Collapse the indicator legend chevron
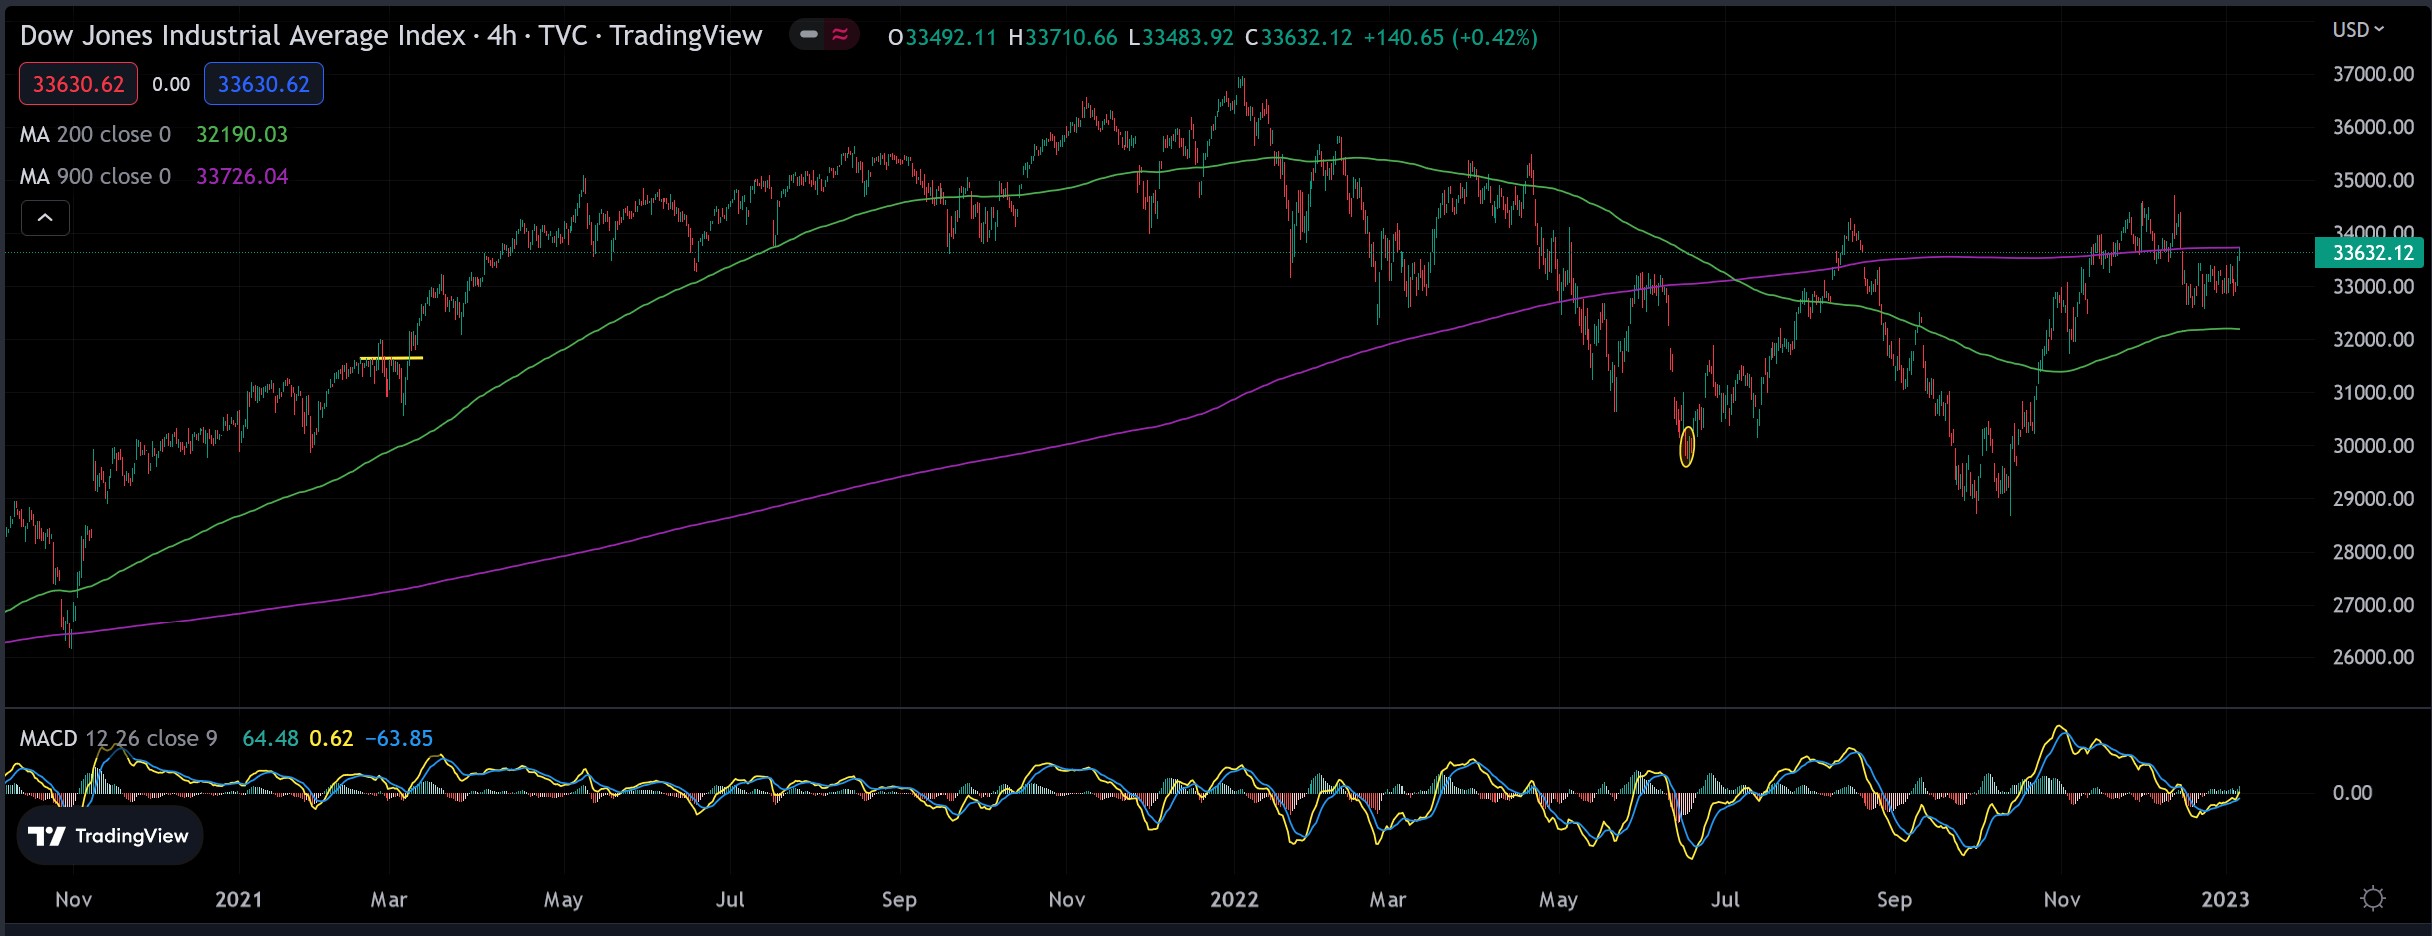 (x=45, y=217)
